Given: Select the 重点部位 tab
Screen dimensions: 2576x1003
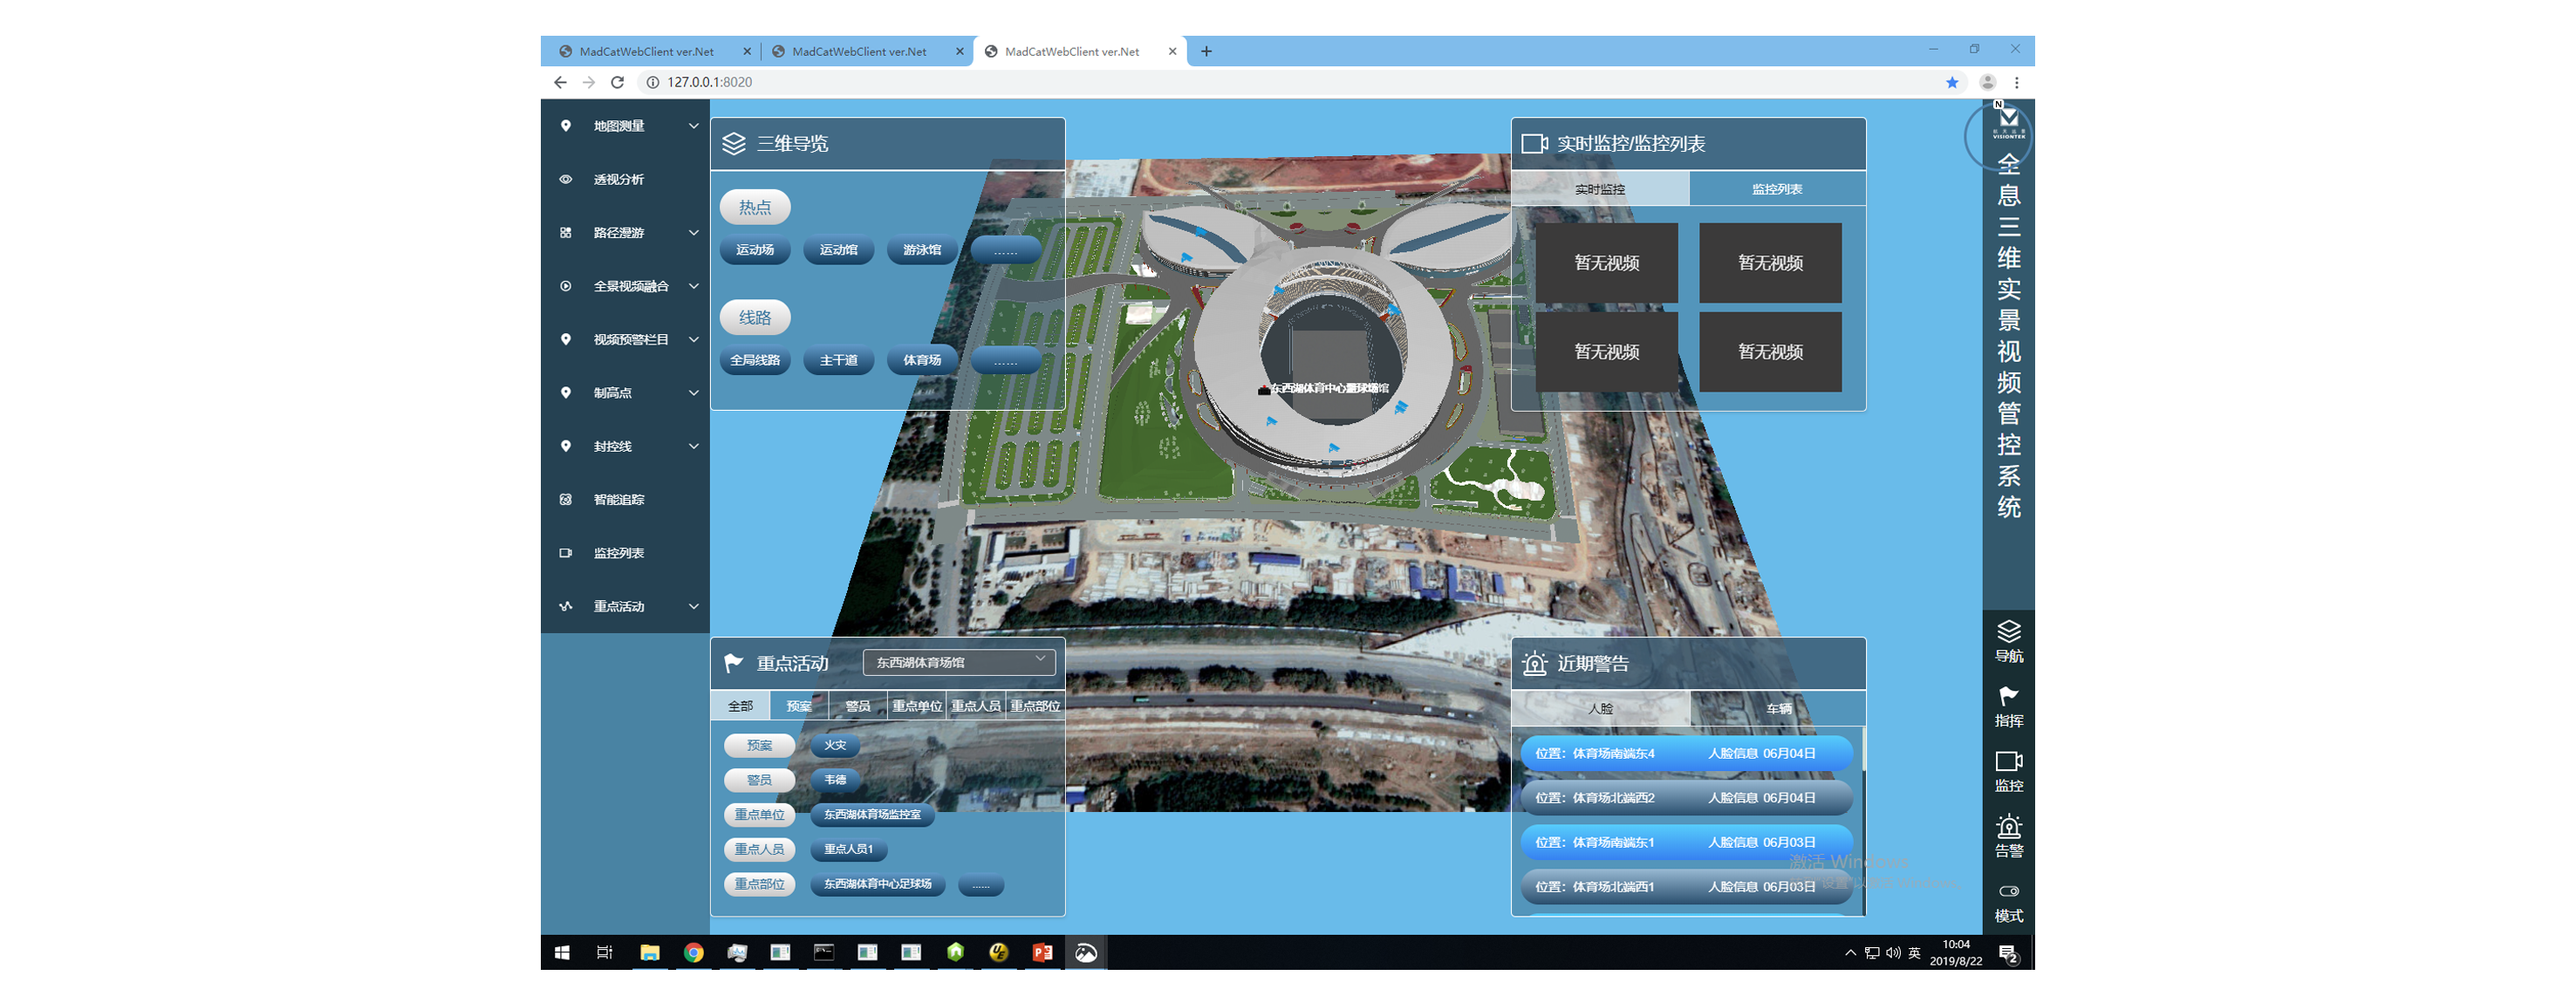Looking at the screenshot, I should coord(1035,706).
